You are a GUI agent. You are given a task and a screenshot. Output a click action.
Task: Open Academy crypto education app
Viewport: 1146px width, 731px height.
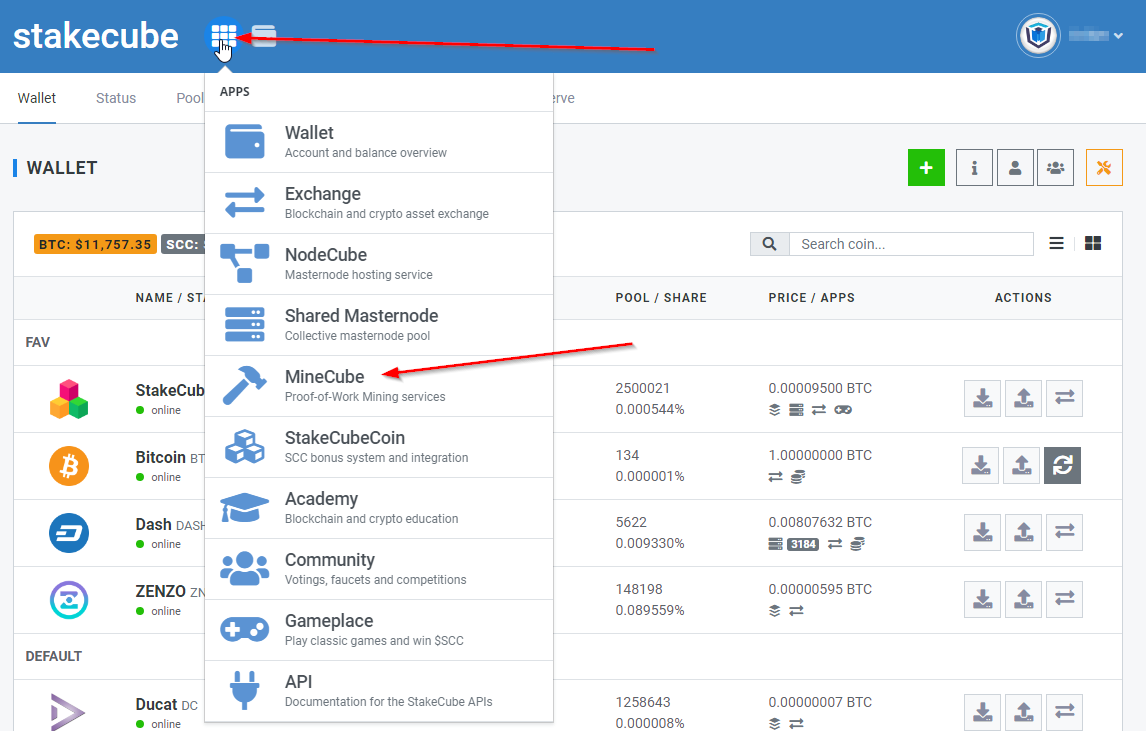tap(379, 508)
